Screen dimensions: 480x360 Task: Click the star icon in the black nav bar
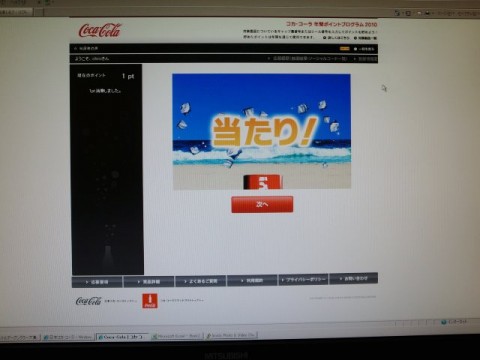76,49
